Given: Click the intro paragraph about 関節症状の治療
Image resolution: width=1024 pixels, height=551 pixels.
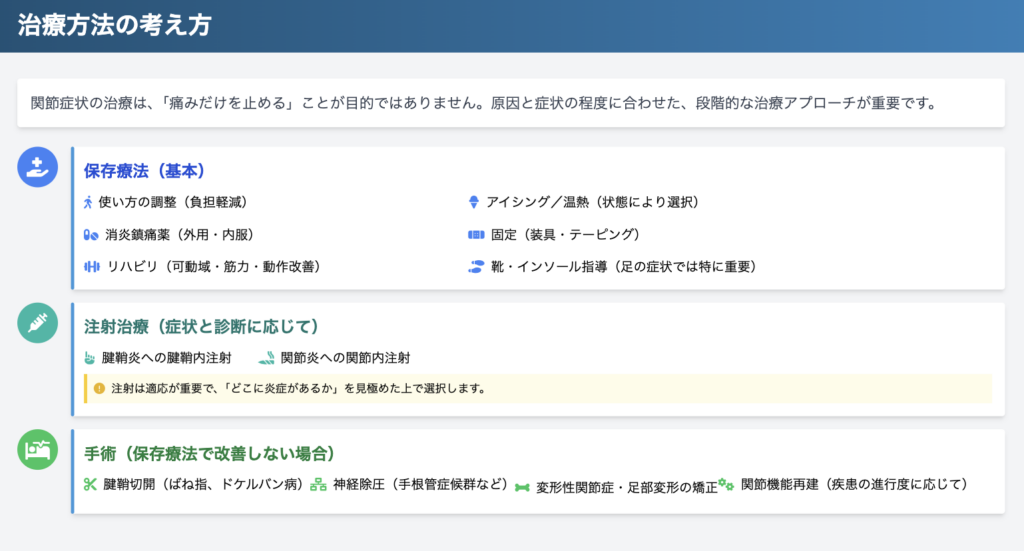Looking at the screenshot, I should 483,103.
